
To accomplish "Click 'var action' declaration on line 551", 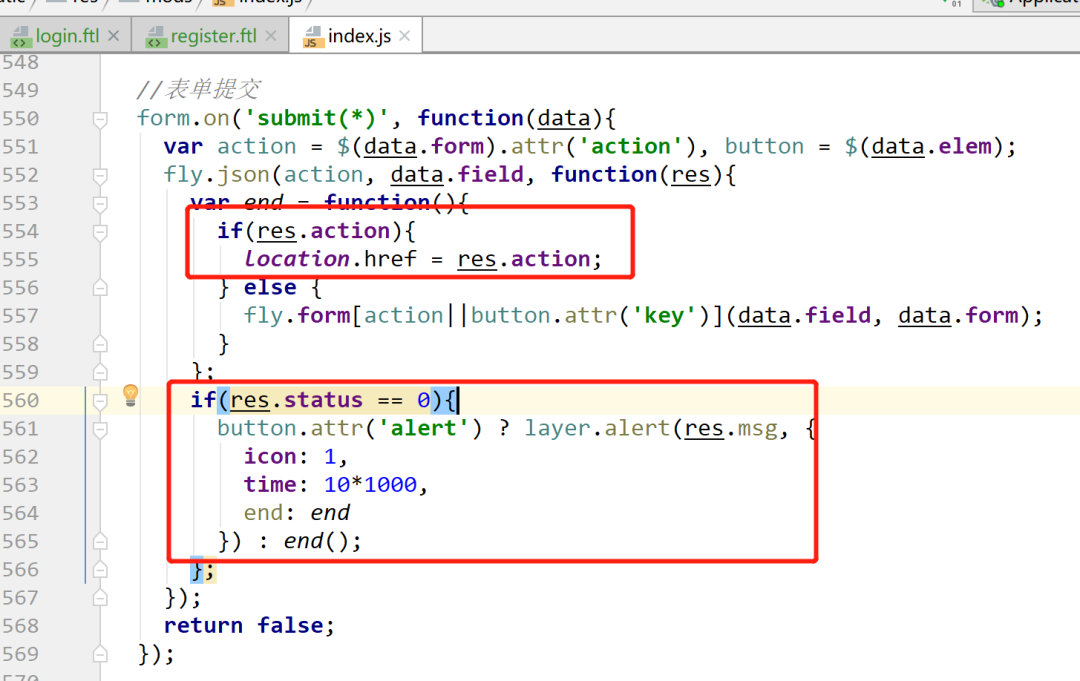I will click(x=230, y=147).
